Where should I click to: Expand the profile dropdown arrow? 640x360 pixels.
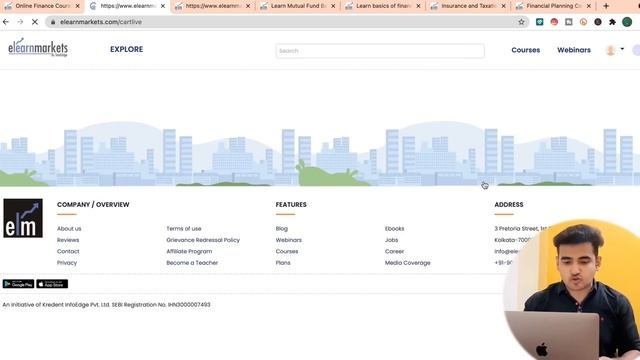622,49
